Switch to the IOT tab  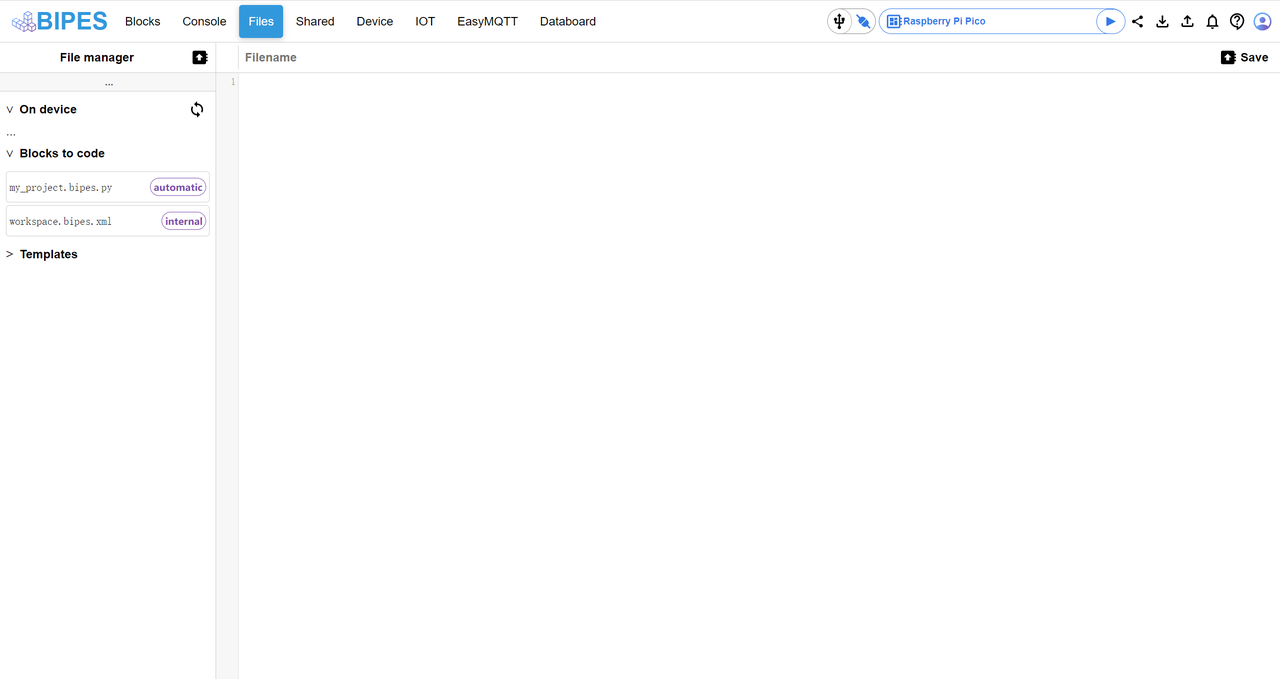tap(425, 21)
